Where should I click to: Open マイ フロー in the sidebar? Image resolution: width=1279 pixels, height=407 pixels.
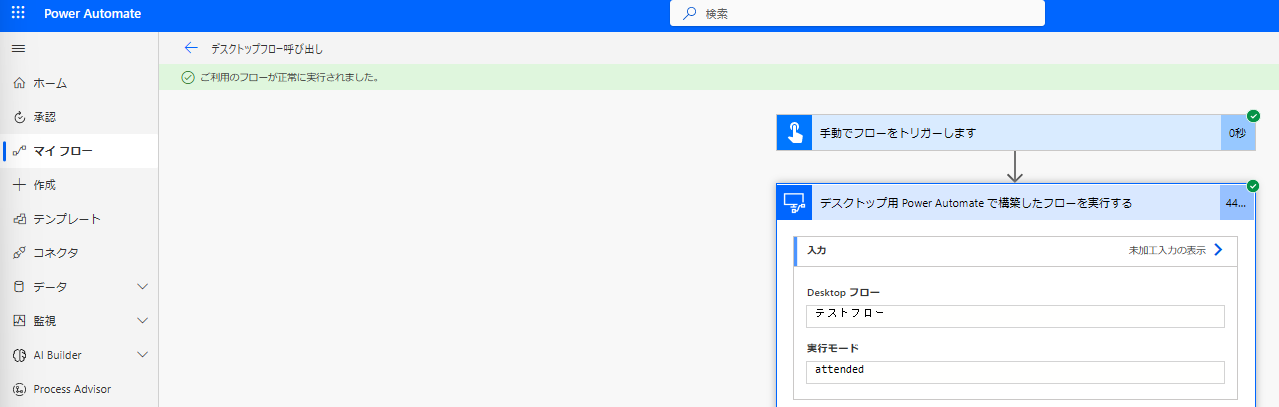pyautogui.click(x=62, y=151)
